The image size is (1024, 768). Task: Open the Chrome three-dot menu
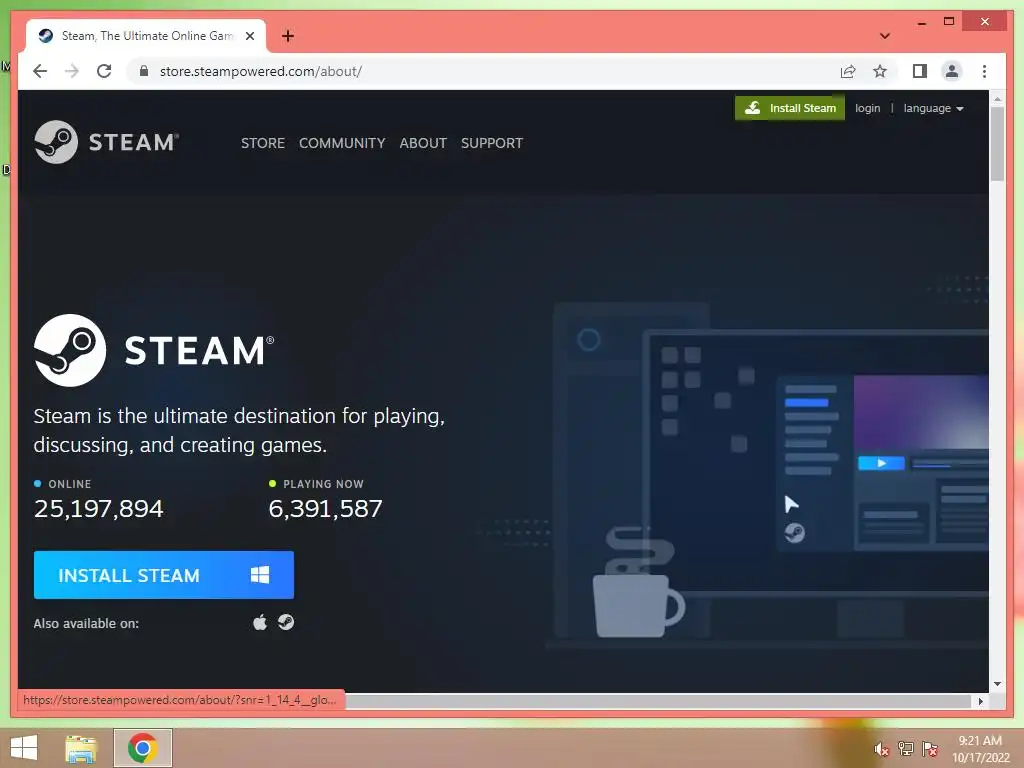coord(984,71)
